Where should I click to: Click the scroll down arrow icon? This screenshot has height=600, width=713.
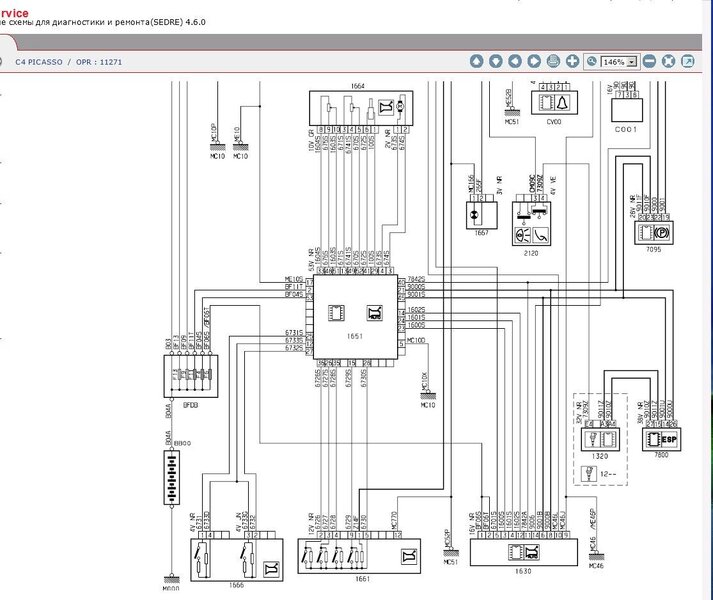coord(496,61)
